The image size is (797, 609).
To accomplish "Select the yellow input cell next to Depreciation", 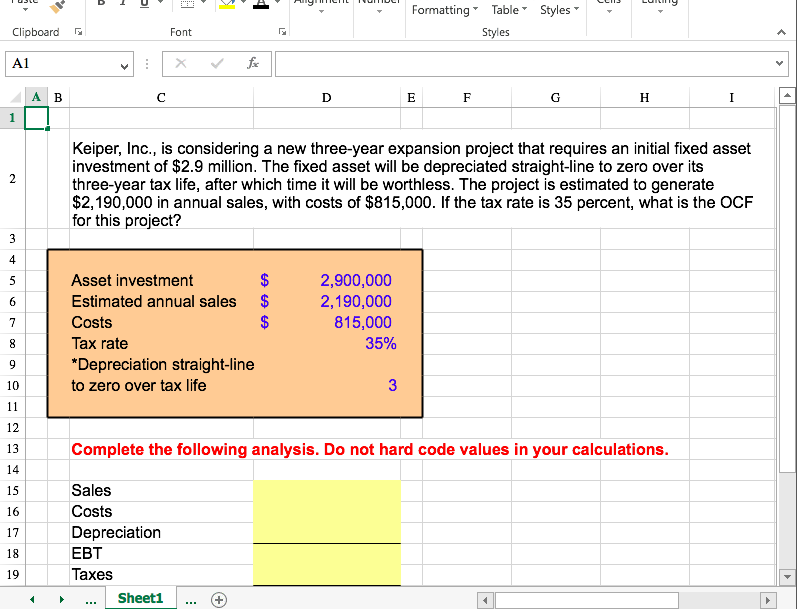I will pyautogui.click(x=327, y=533).
